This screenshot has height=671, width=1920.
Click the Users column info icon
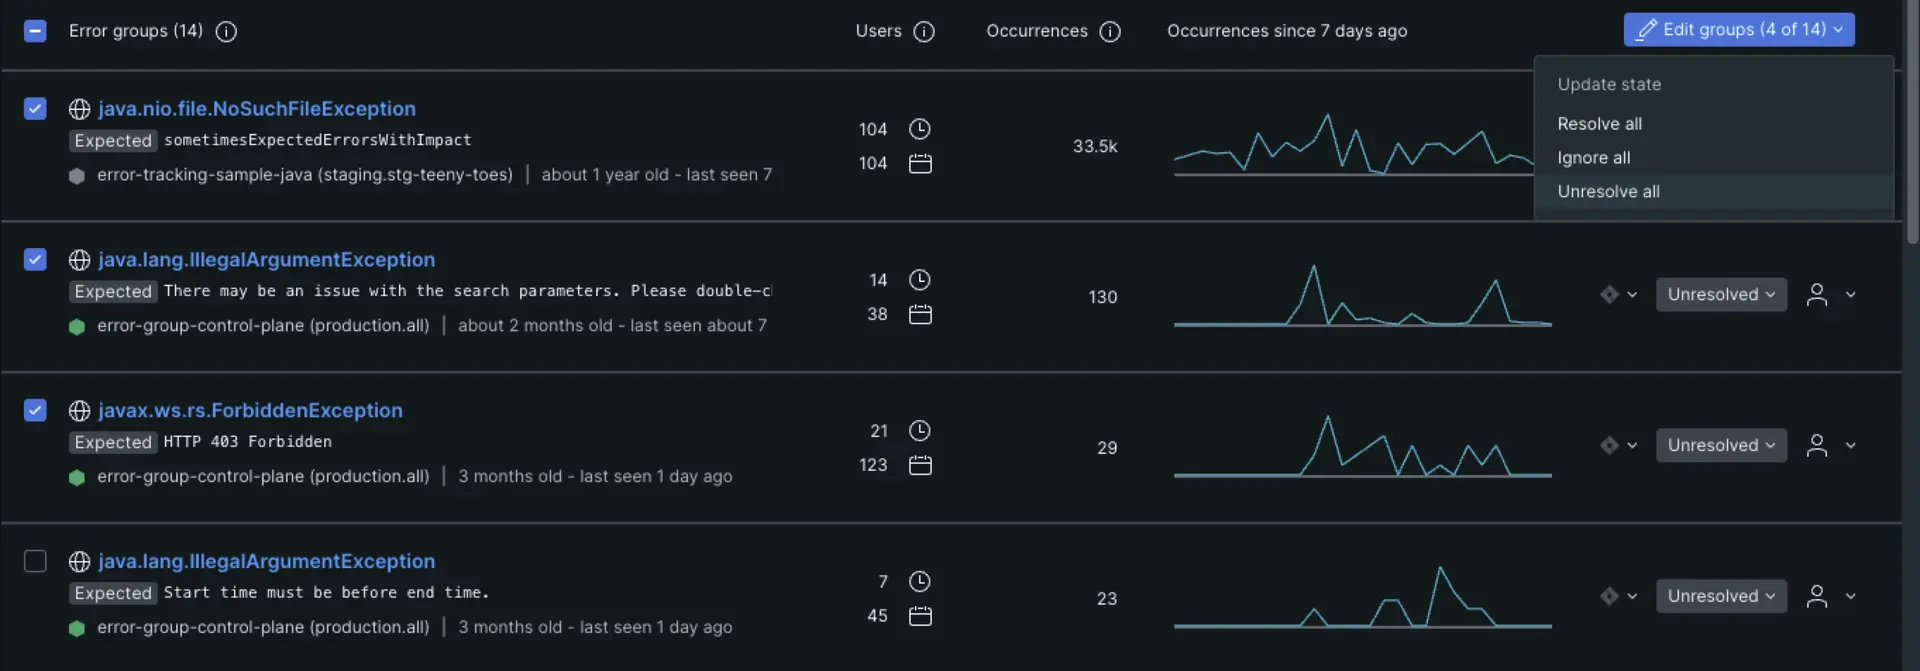click(924, 32)
